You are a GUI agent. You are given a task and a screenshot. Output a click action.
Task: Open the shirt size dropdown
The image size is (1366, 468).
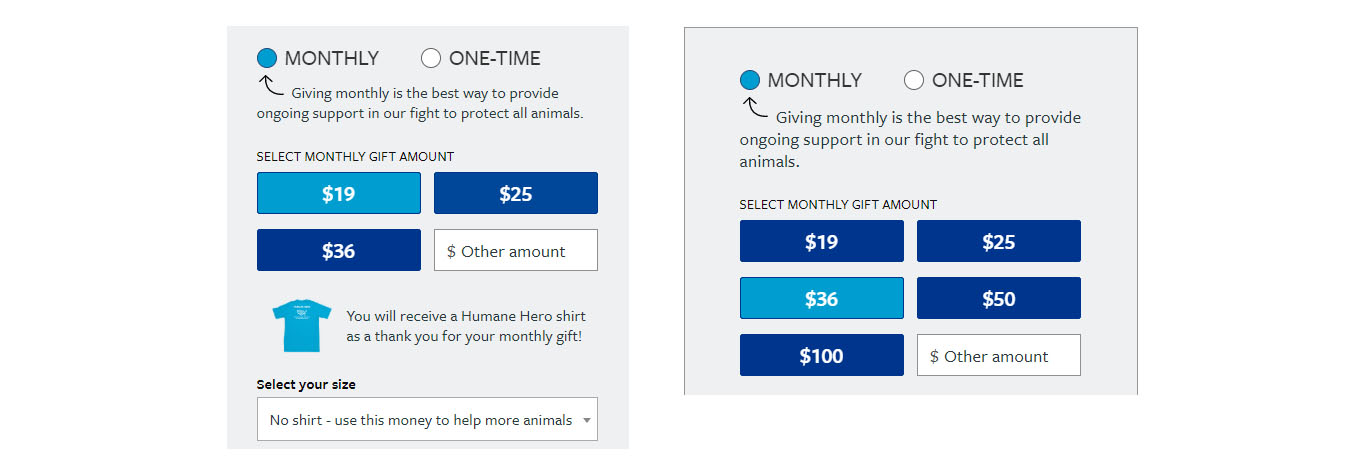tap(427, 420)
